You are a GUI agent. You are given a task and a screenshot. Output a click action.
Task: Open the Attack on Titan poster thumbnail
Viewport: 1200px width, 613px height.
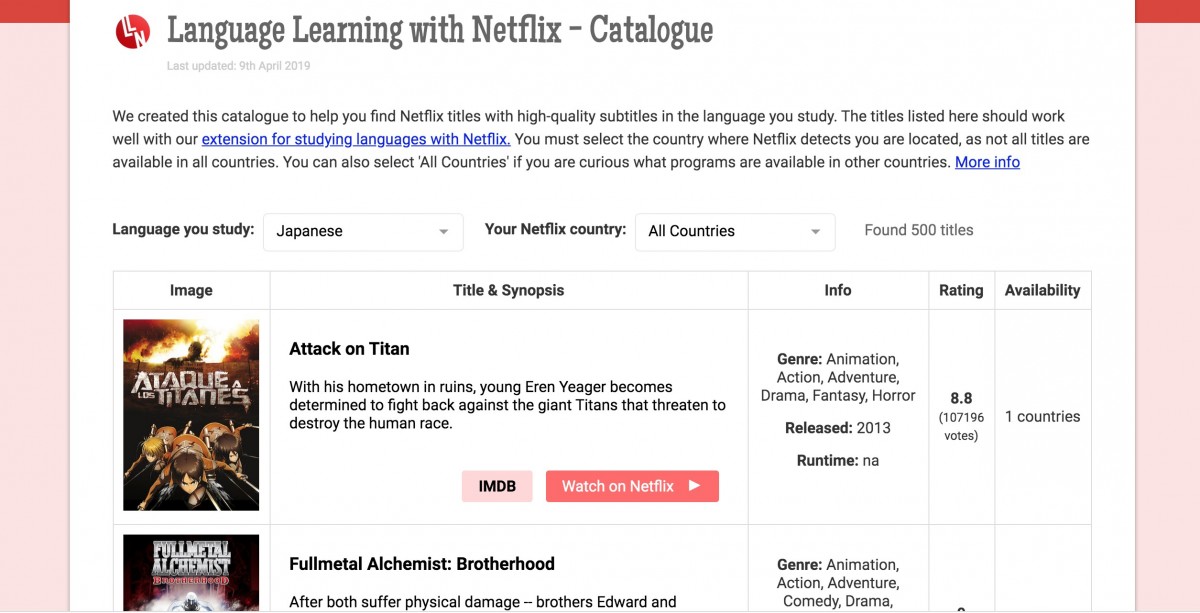(x=191, y=415)
